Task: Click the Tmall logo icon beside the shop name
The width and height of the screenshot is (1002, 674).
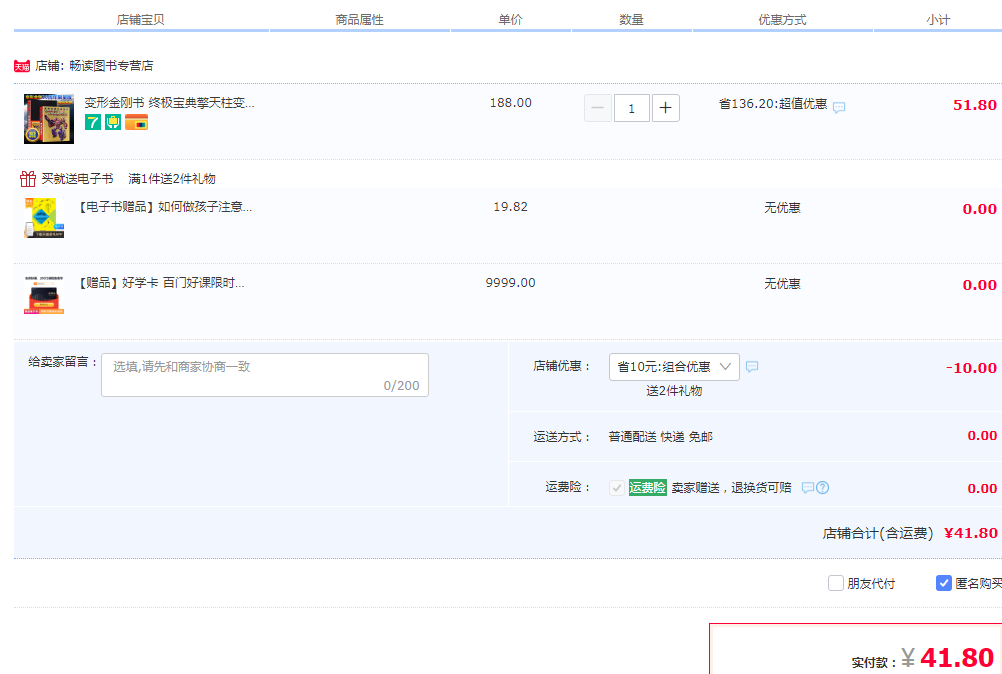Action: (22, 66)
